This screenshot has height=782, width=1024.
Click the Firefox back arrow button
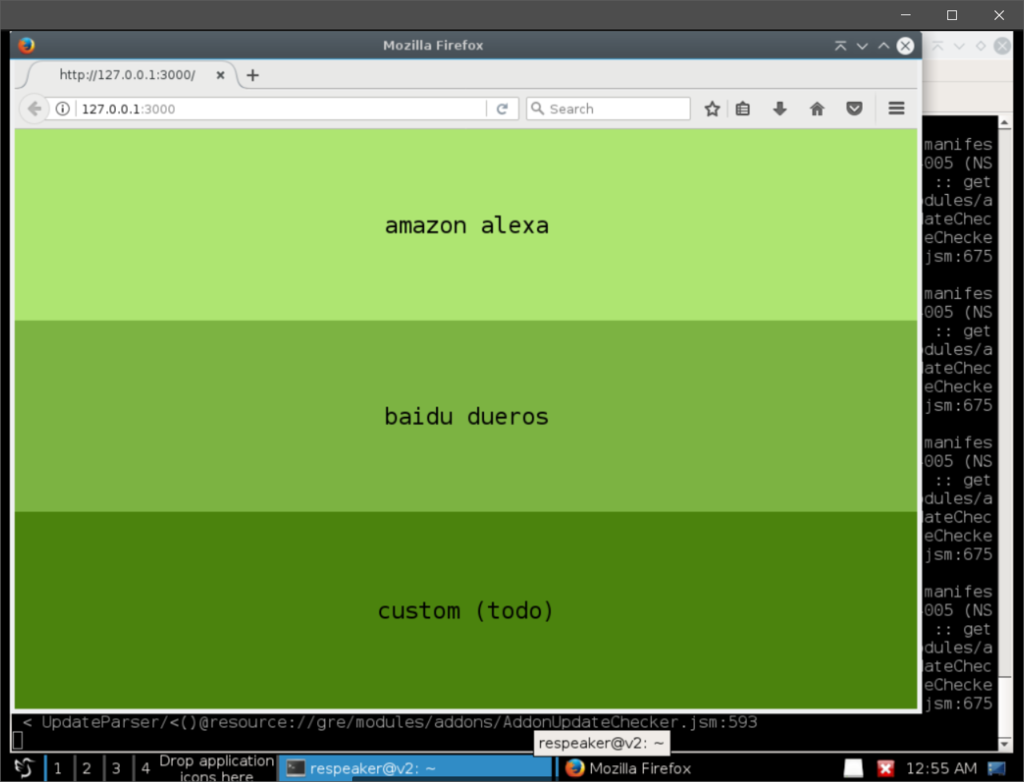[x=34, y=108]
